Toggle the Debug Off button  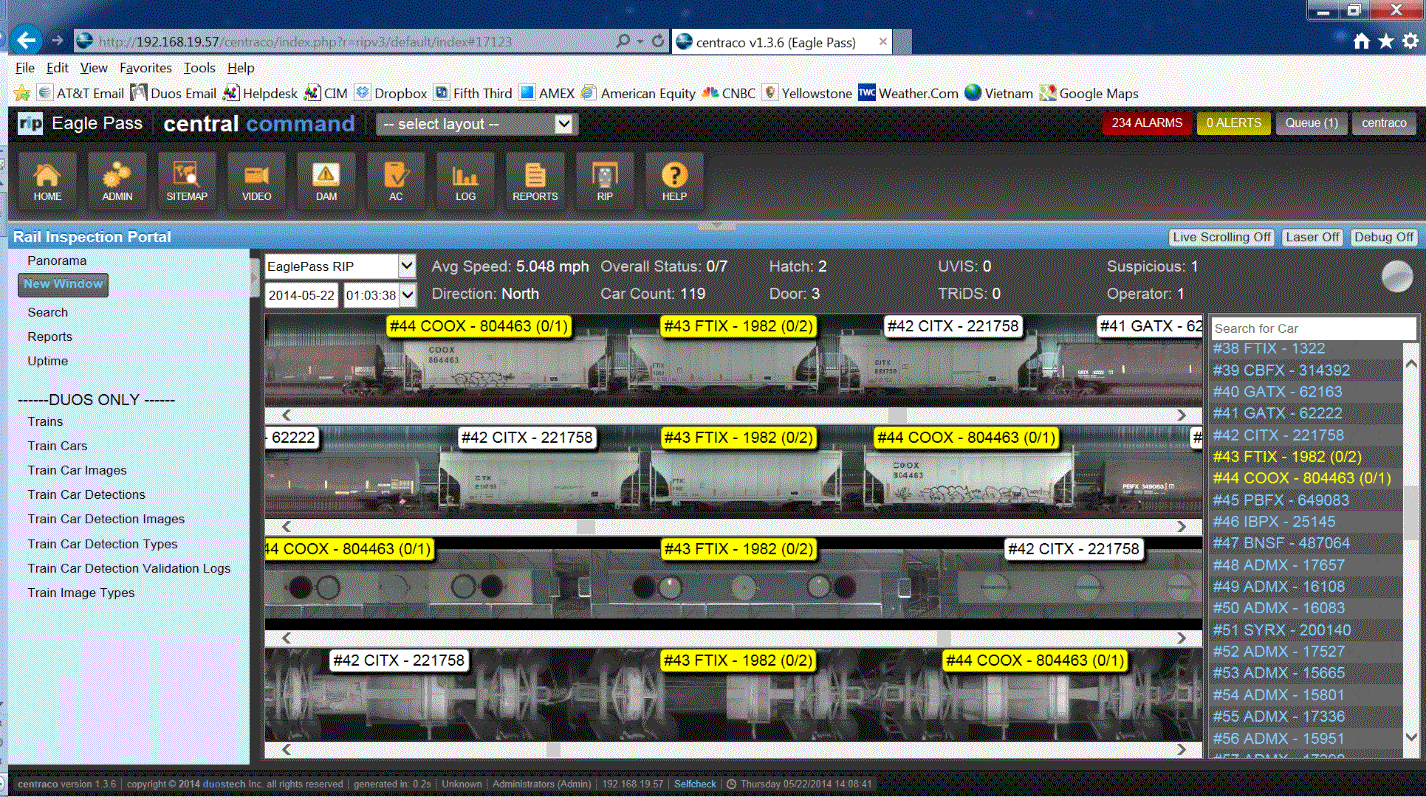tap(1384, 237)
